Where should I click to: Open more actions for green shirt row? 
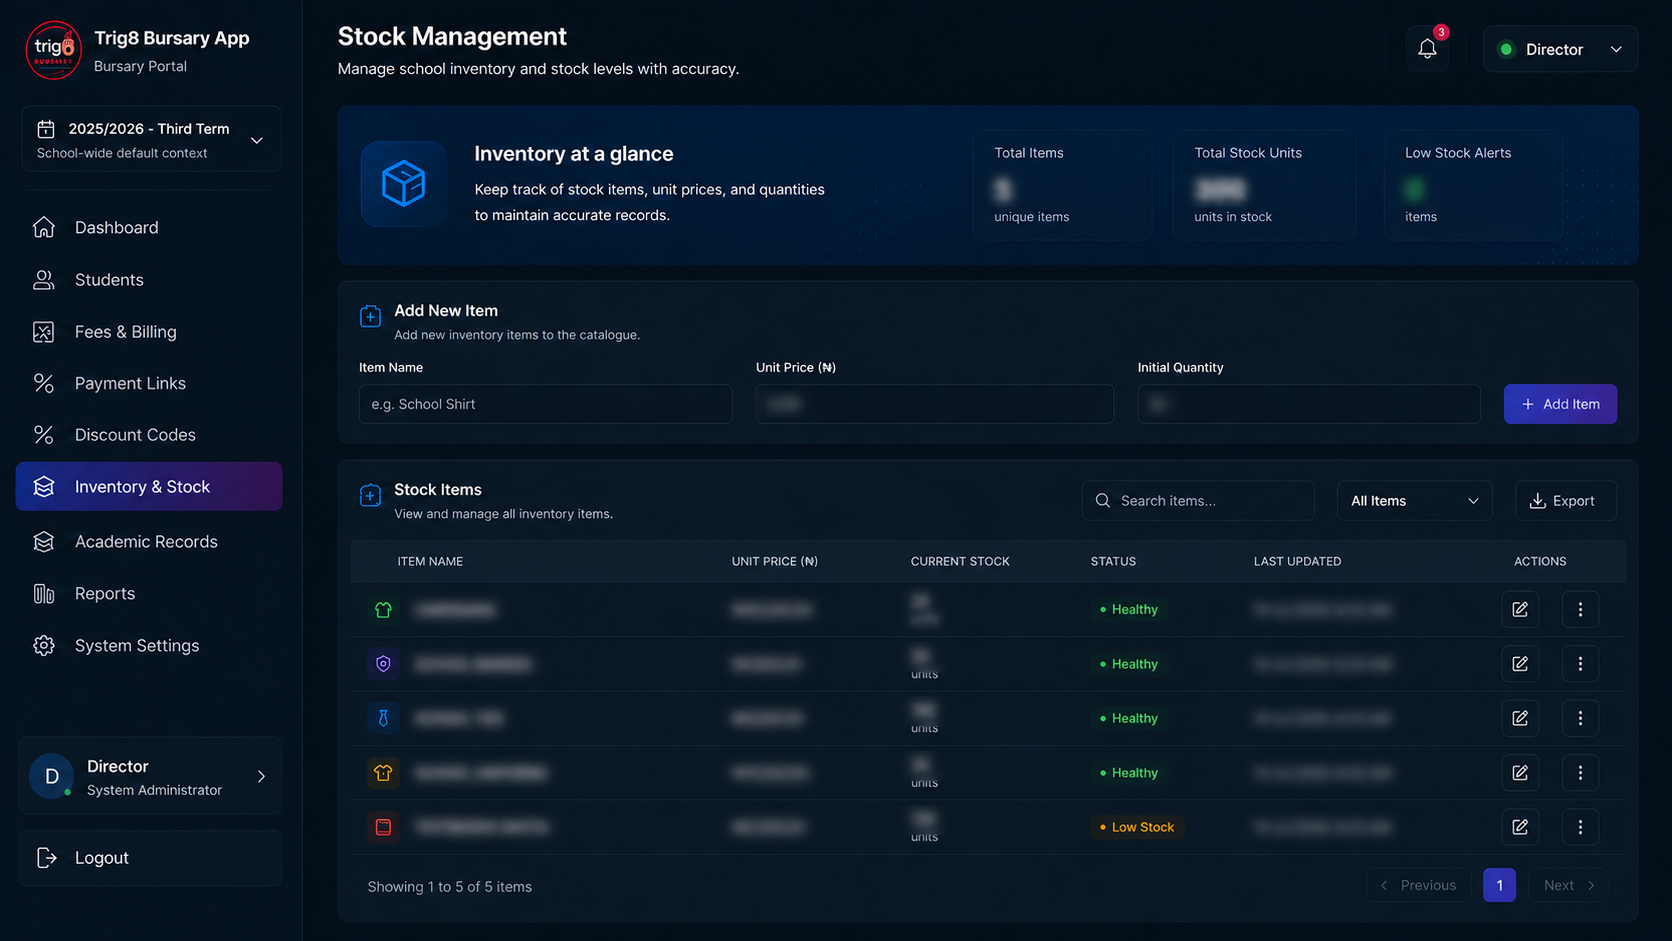(1580, 609)
